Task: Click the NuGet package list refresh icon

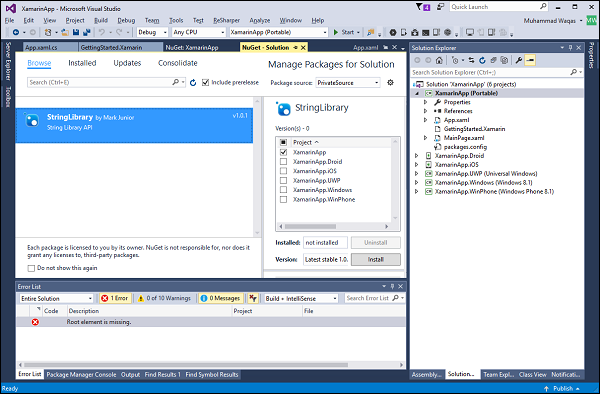Action: click(193, 83)
